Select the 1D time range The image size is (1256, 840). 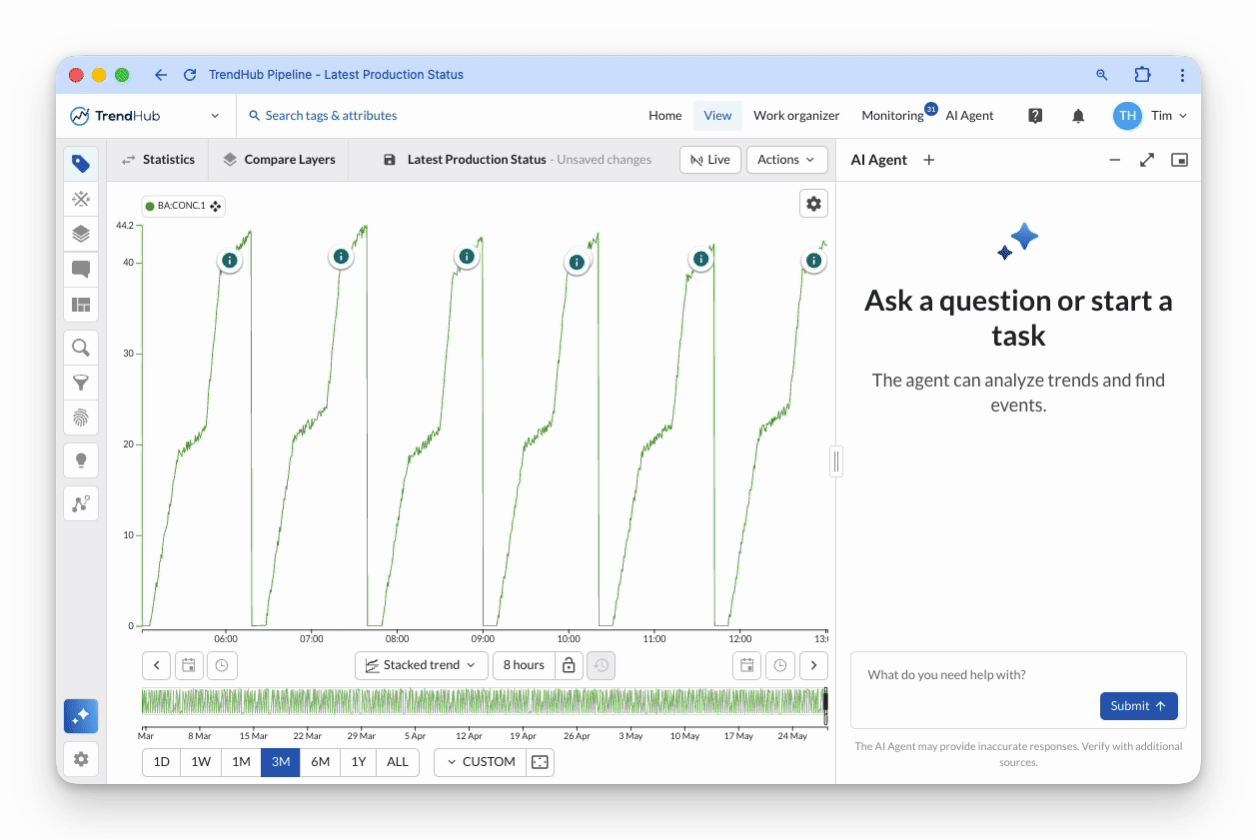coord(162,762)
